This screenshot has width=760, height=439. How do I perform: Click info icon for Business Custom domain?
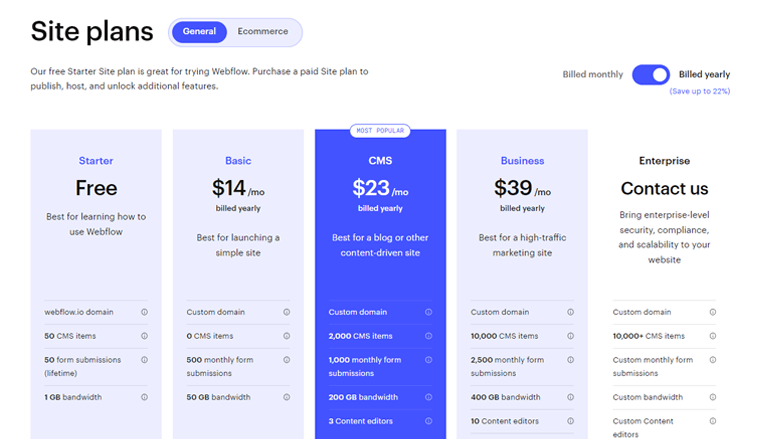[x=570, y=312]
